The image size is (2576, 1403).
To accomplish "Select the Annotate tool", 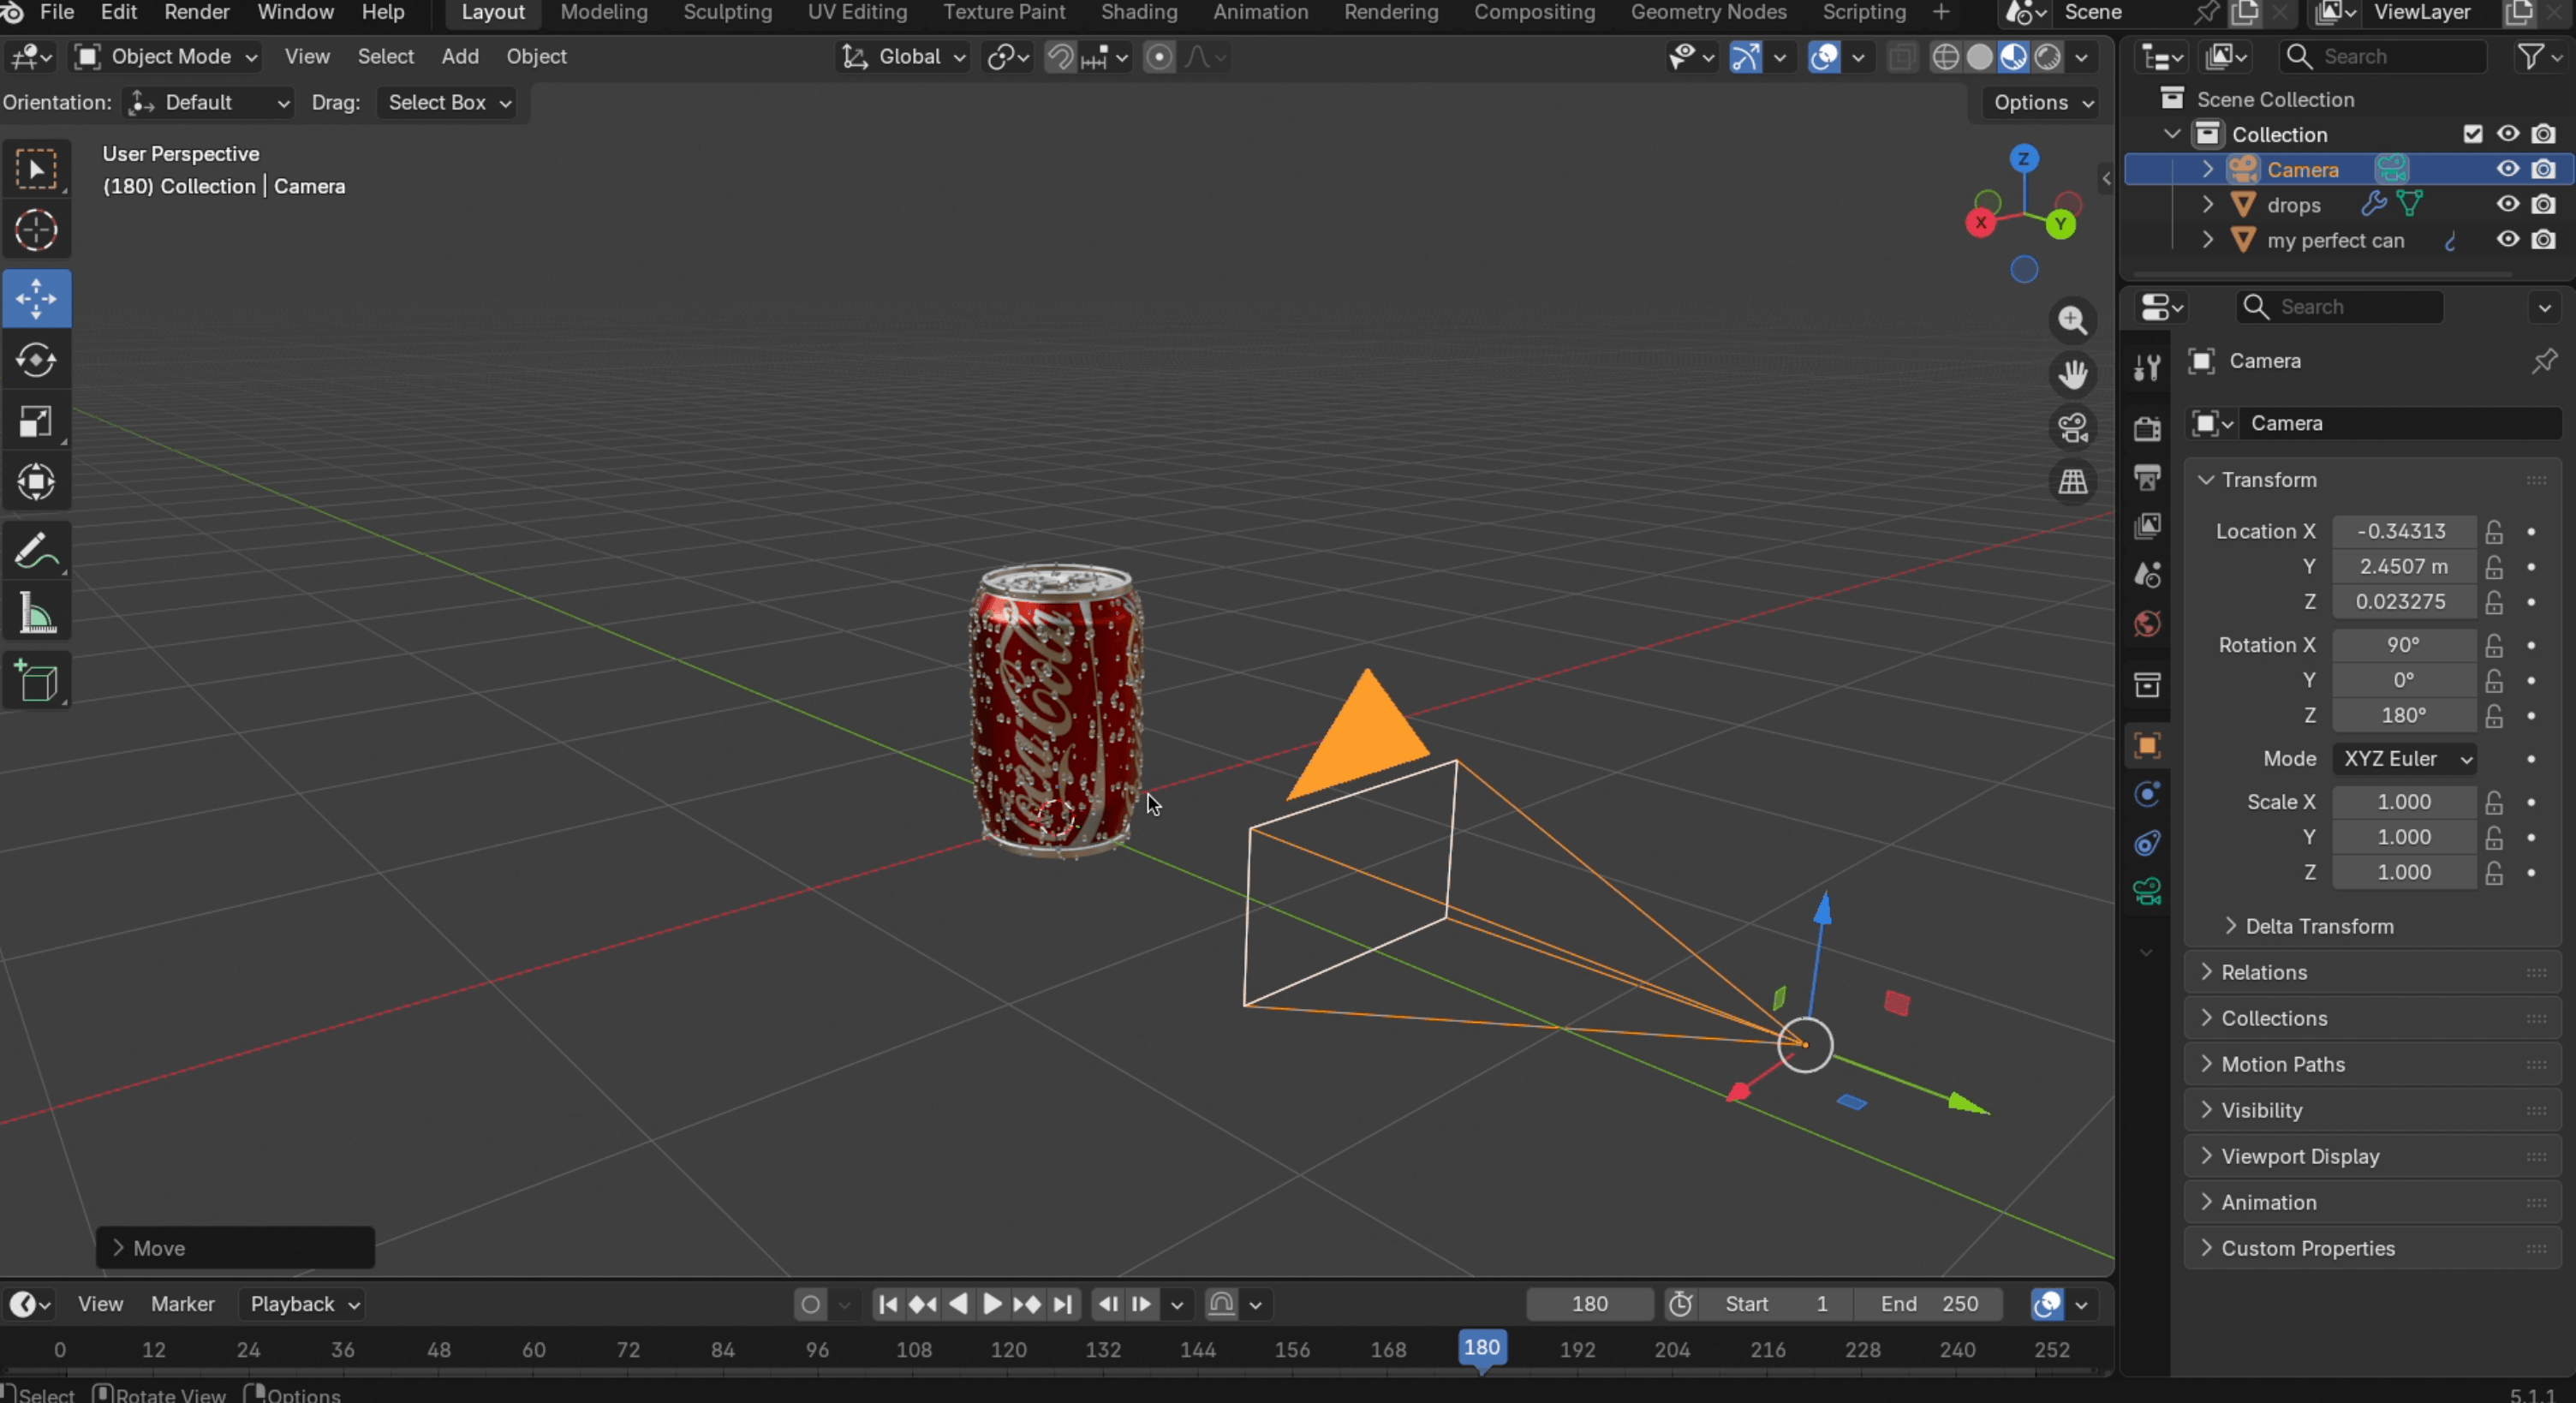I will click(36, 551).
